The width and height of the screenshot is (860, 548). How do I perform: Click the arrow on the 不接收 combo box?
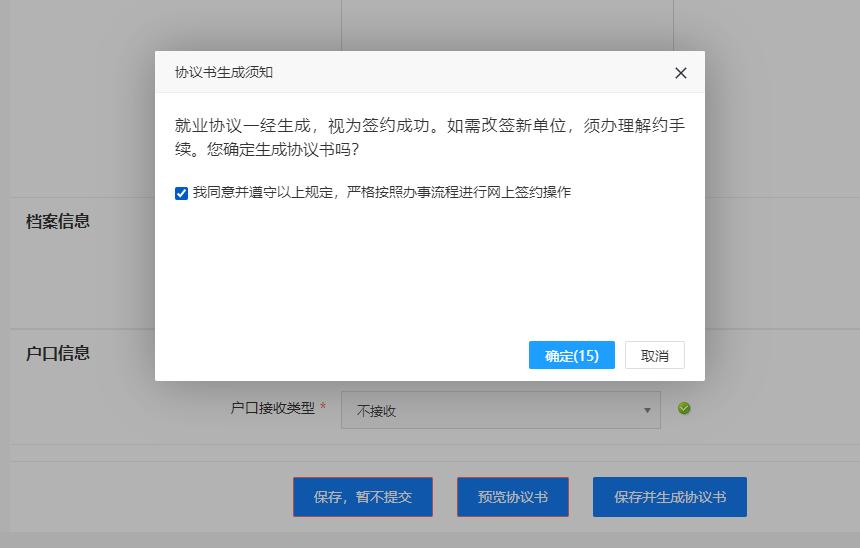(647, 410)
